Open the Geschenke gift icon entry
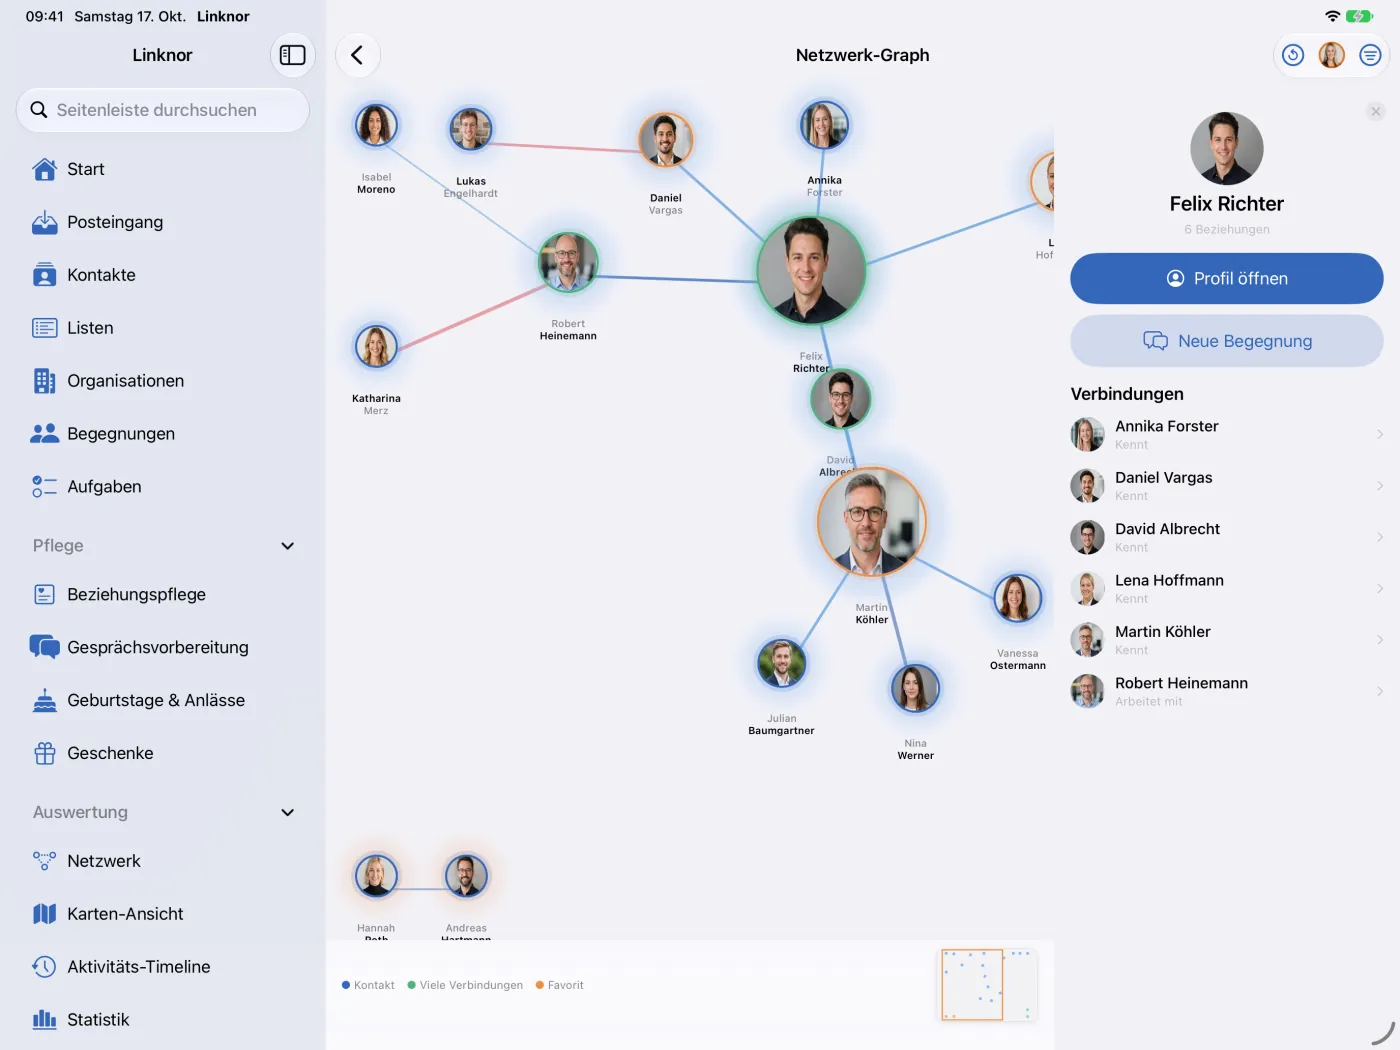Viewport: 1400px width, 1050px height. 163,753
